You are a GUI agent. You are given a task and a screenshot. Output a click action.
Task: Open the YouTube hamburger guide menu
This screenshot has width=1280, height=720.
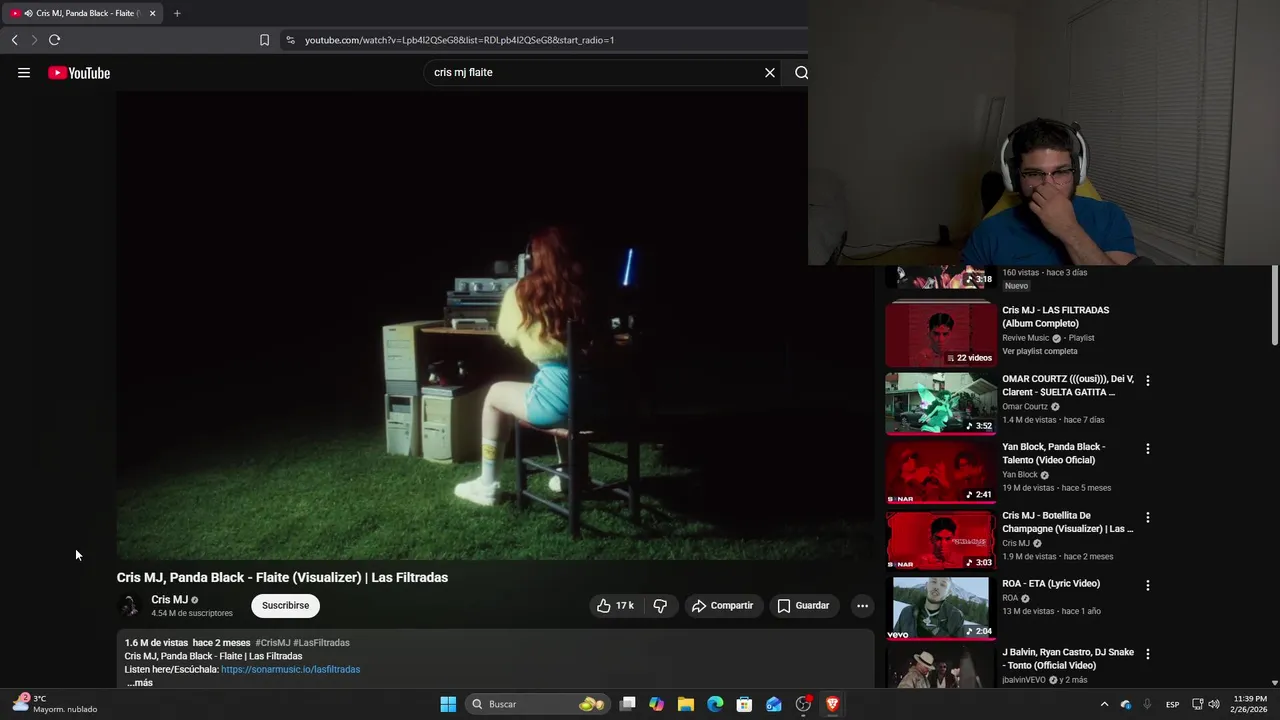[24, 73]
